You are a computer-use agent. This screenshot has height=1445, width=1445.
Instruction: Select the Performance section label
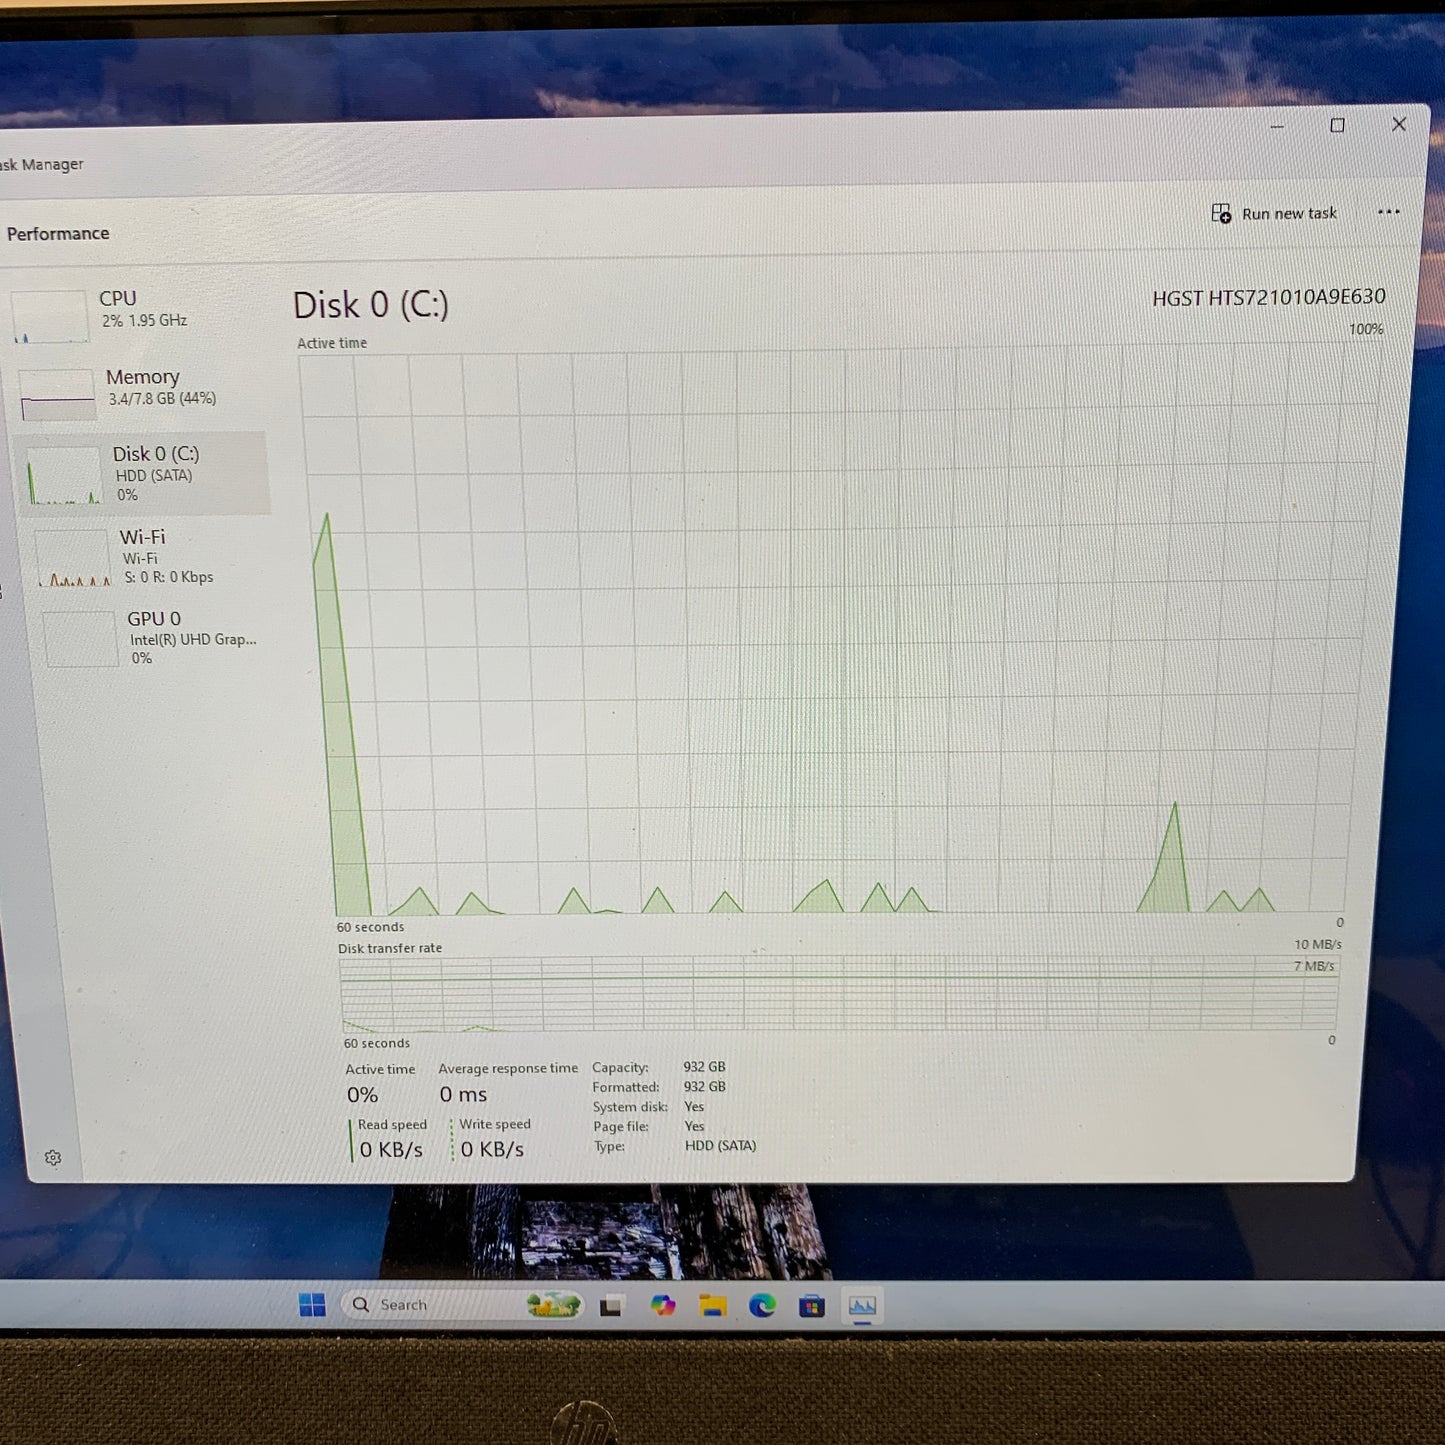[x=59, y=232]
